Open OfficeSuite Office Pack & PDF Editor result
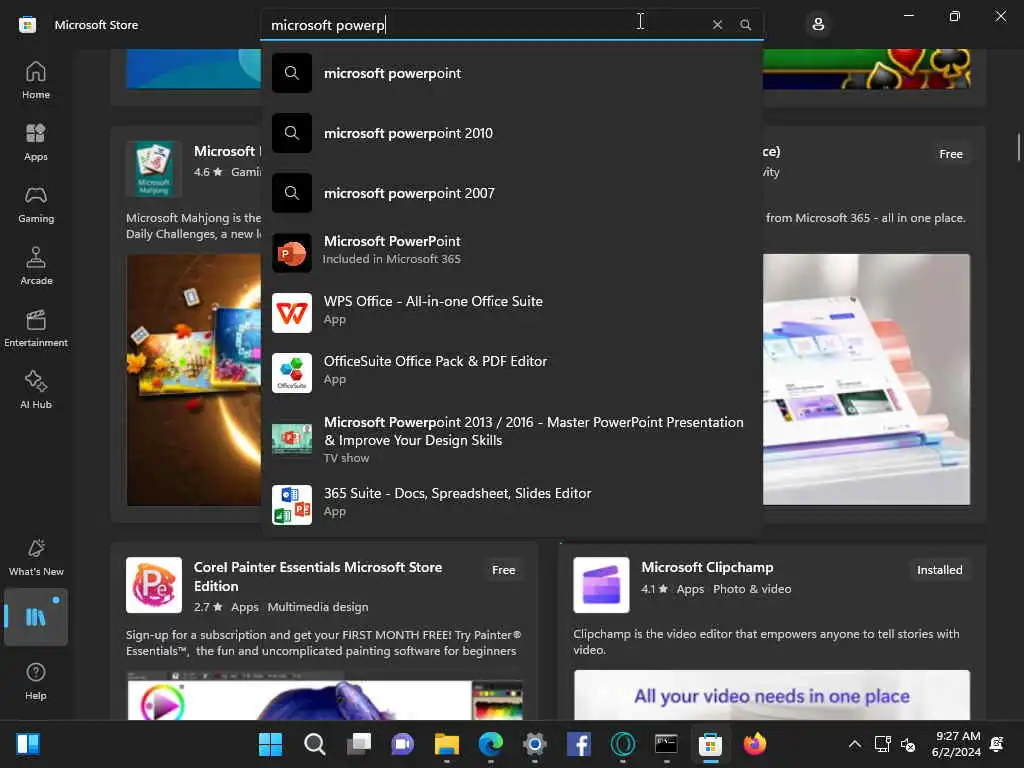Screen dimensions: 1024x768 click(511, 372)
